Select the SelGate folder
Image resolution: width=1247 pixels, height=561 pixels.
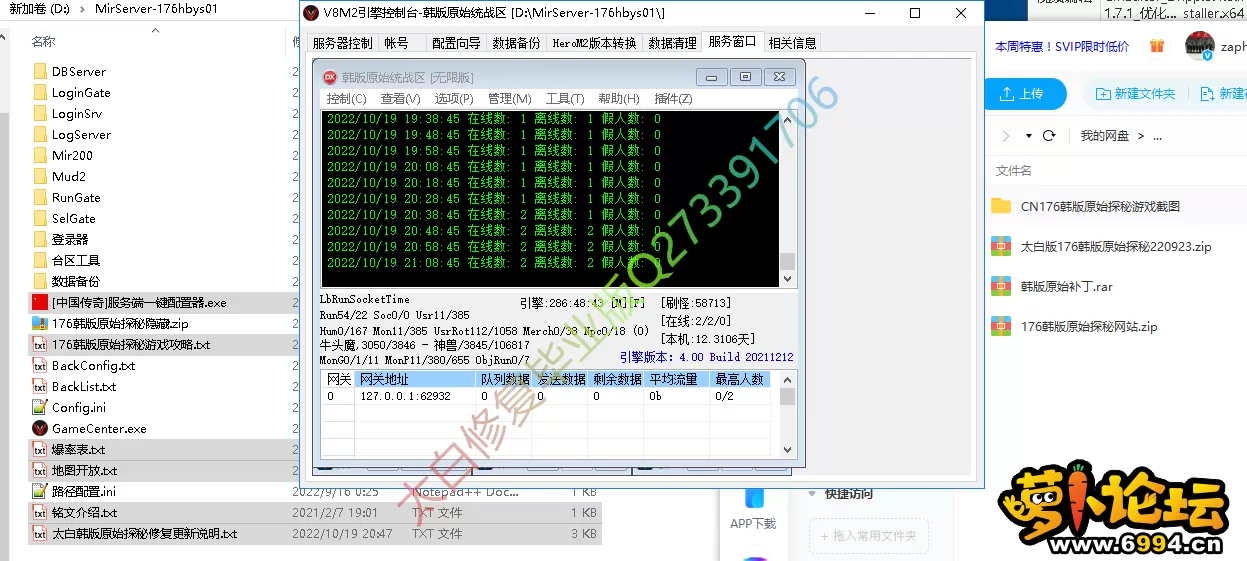click(x=73, y=219)
